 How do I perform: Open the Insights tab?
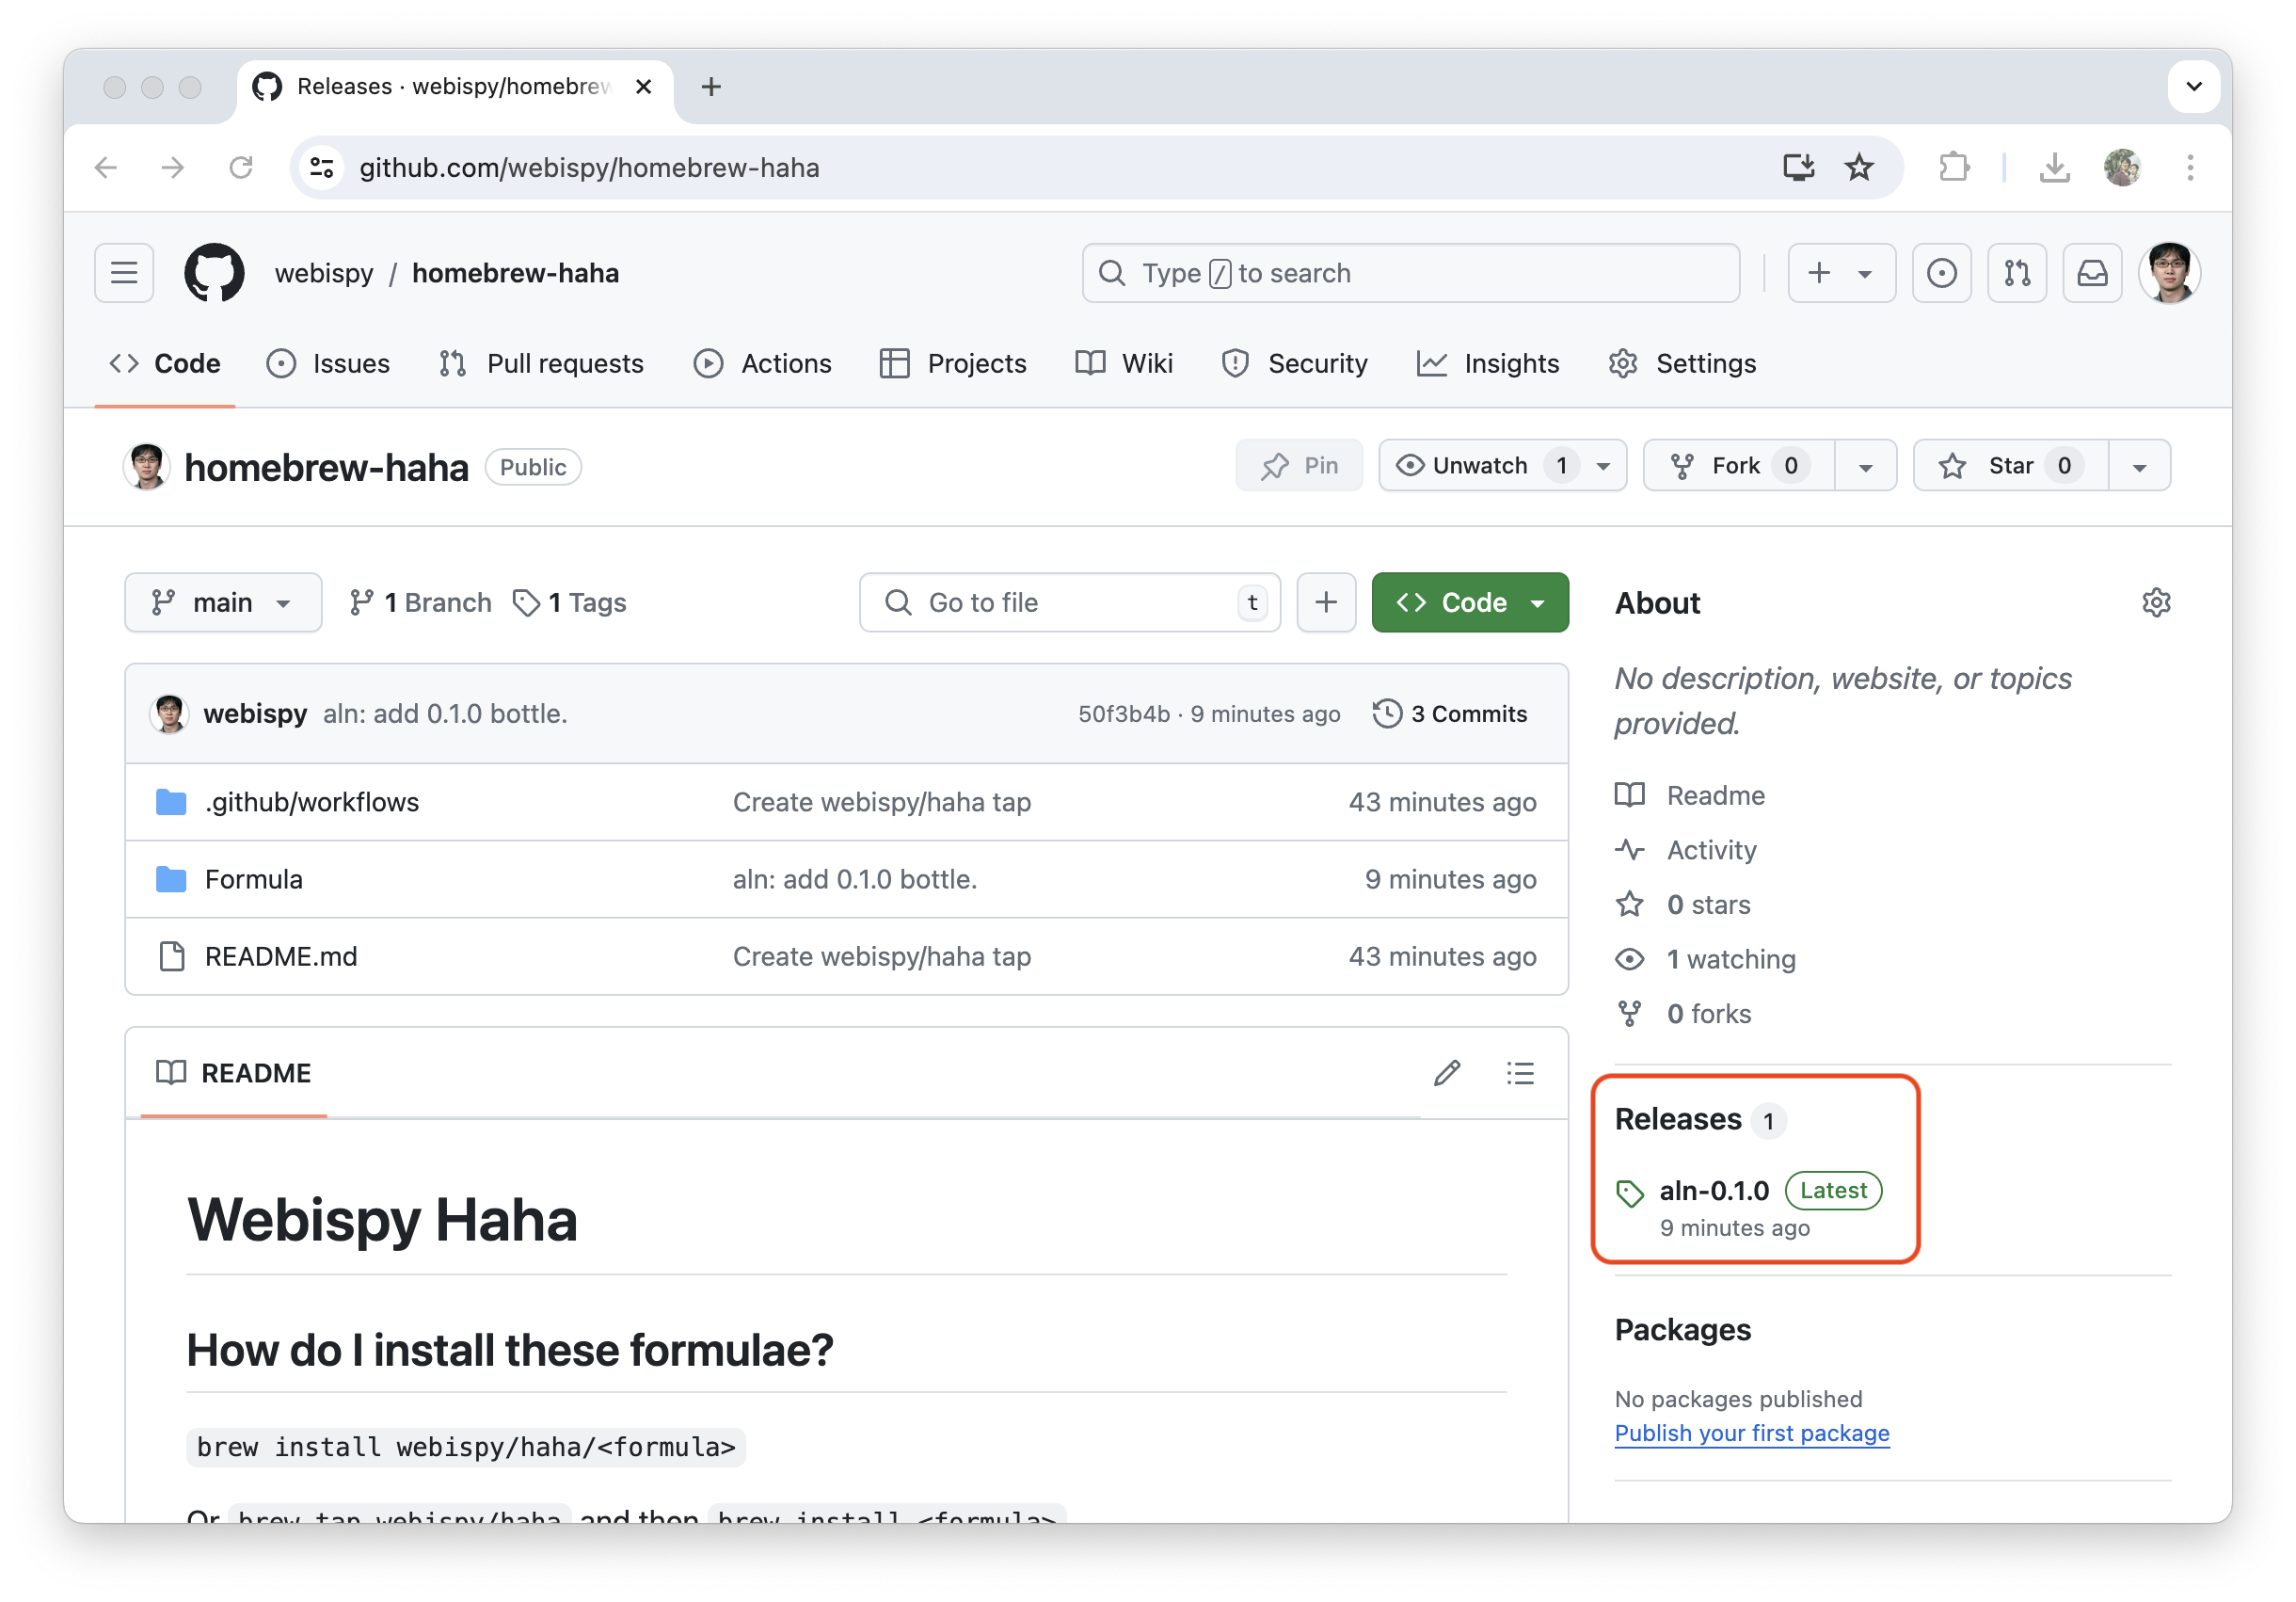[1488, 364]
